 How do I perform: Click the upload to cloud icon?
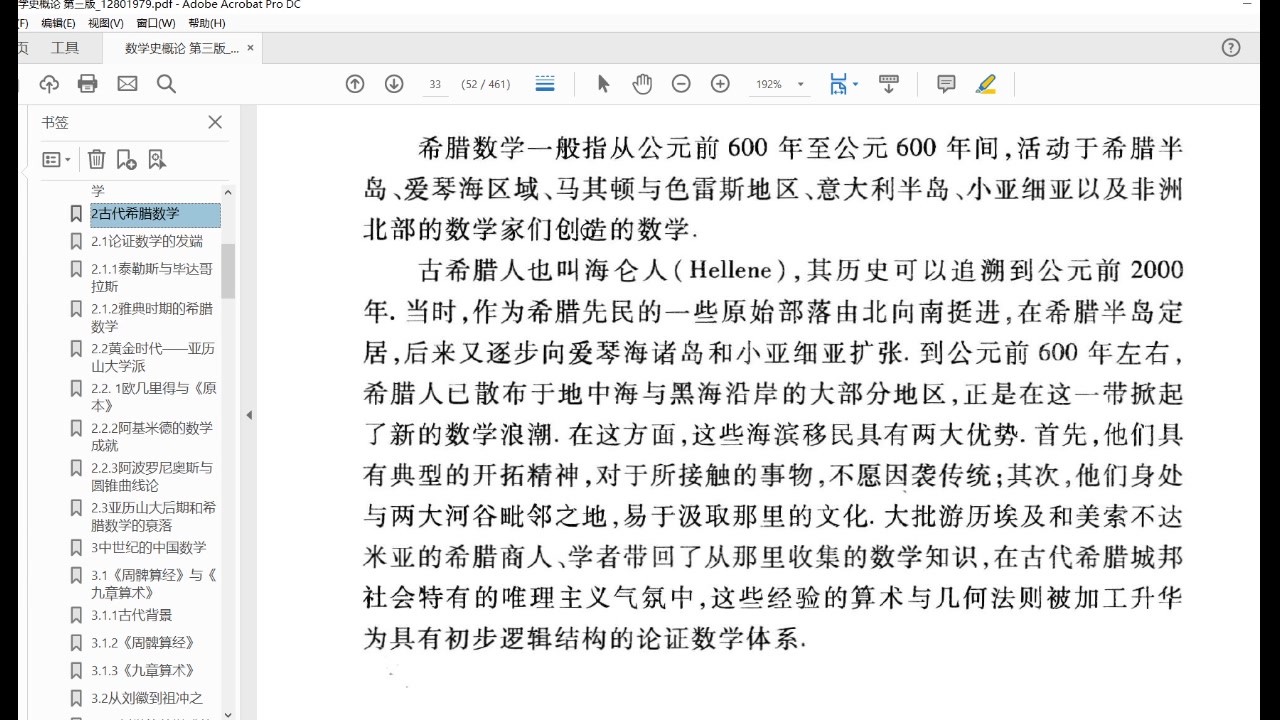click(x=49, y=84)
